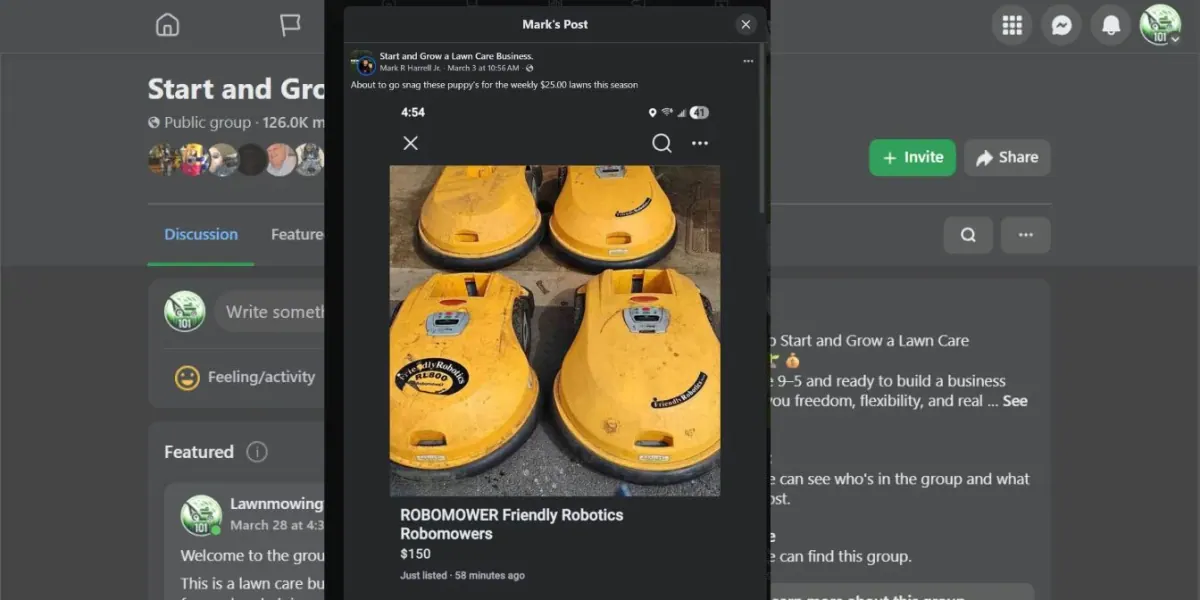Open the Lawnmowing101 author avatar
The width and height of the screenshot is (1200, 600).
tap(201, 515)
